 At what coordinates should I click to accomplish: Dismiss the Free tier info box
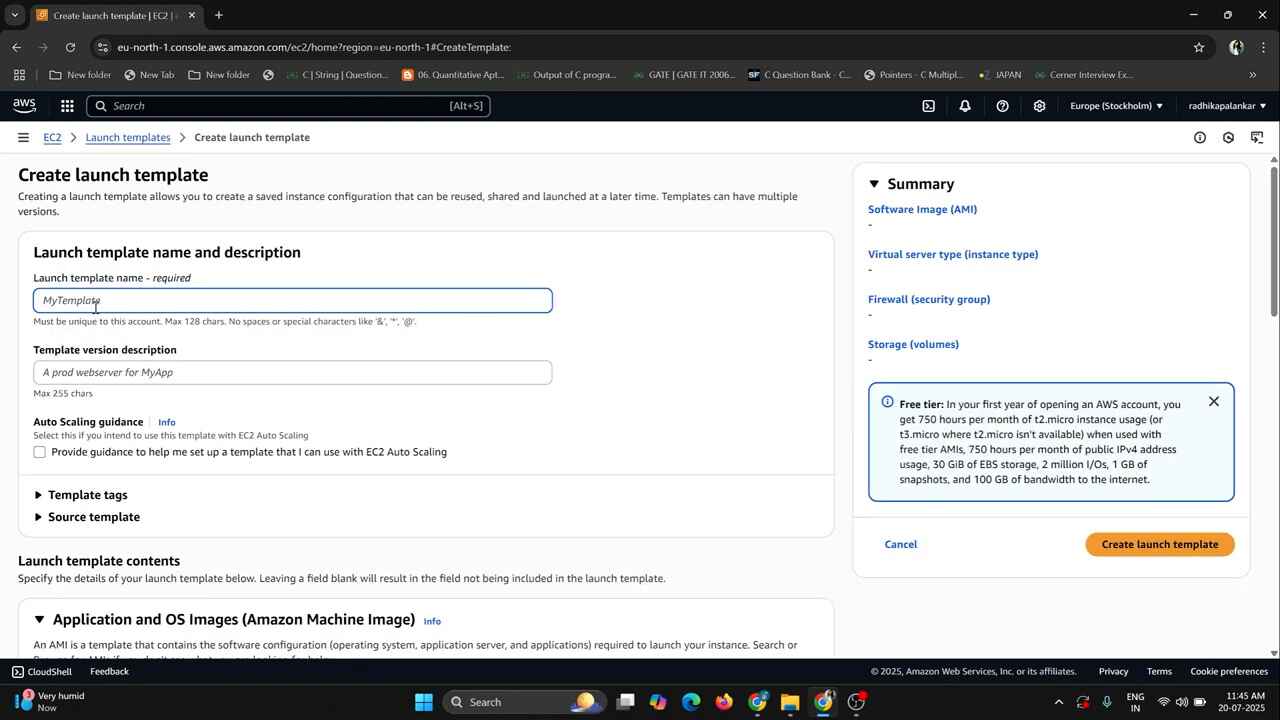[1214, 401]
